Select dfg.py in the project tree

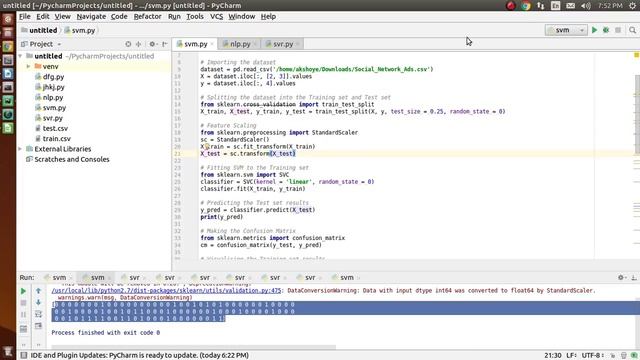coord(53,77)
